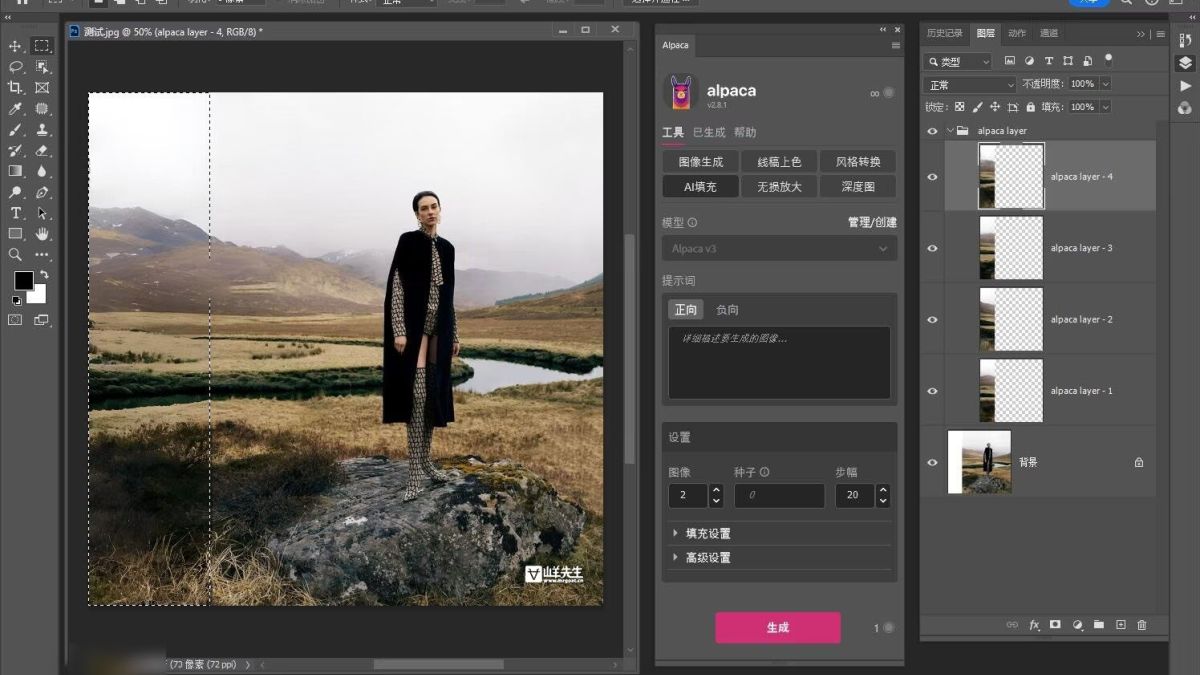The height and width of the screenshot is (675, 1200).
Task: Select the Lasso tool
Action: 15,67
